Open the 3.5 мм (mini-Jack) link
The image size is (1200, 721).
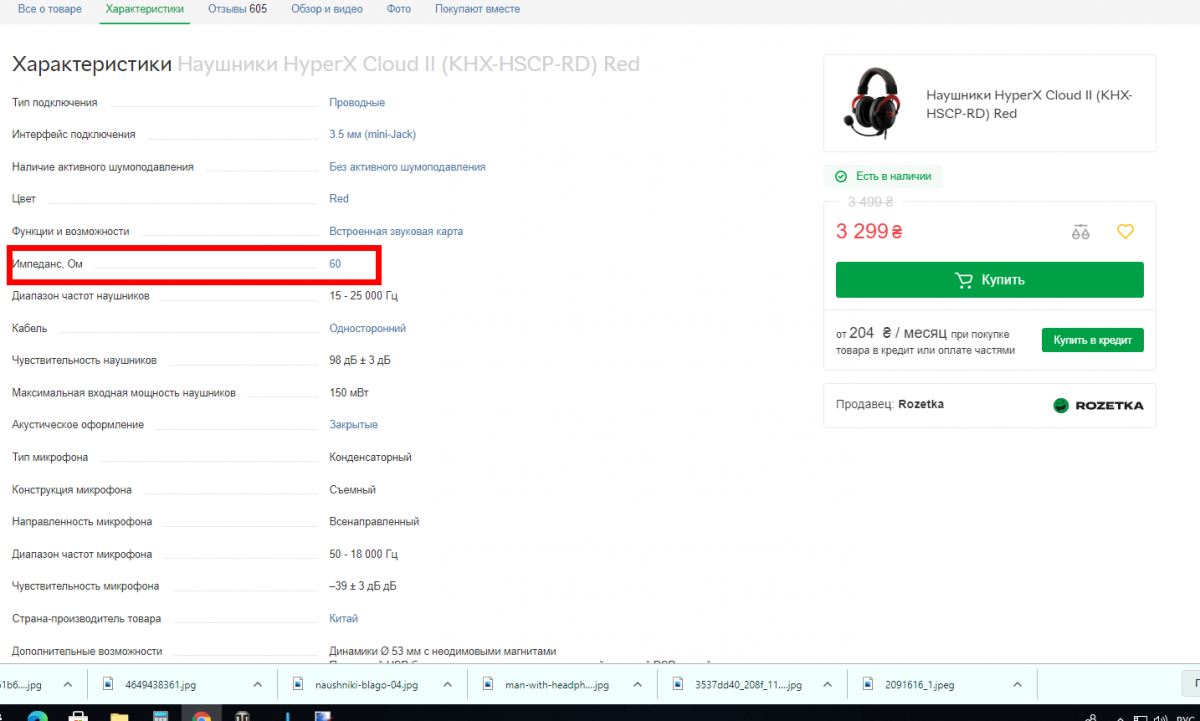tap(372, 135)
